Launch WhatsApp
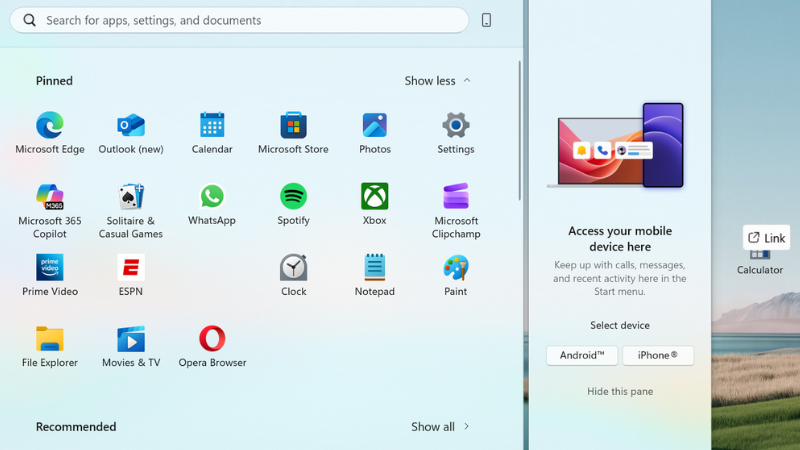 point(212,205)
